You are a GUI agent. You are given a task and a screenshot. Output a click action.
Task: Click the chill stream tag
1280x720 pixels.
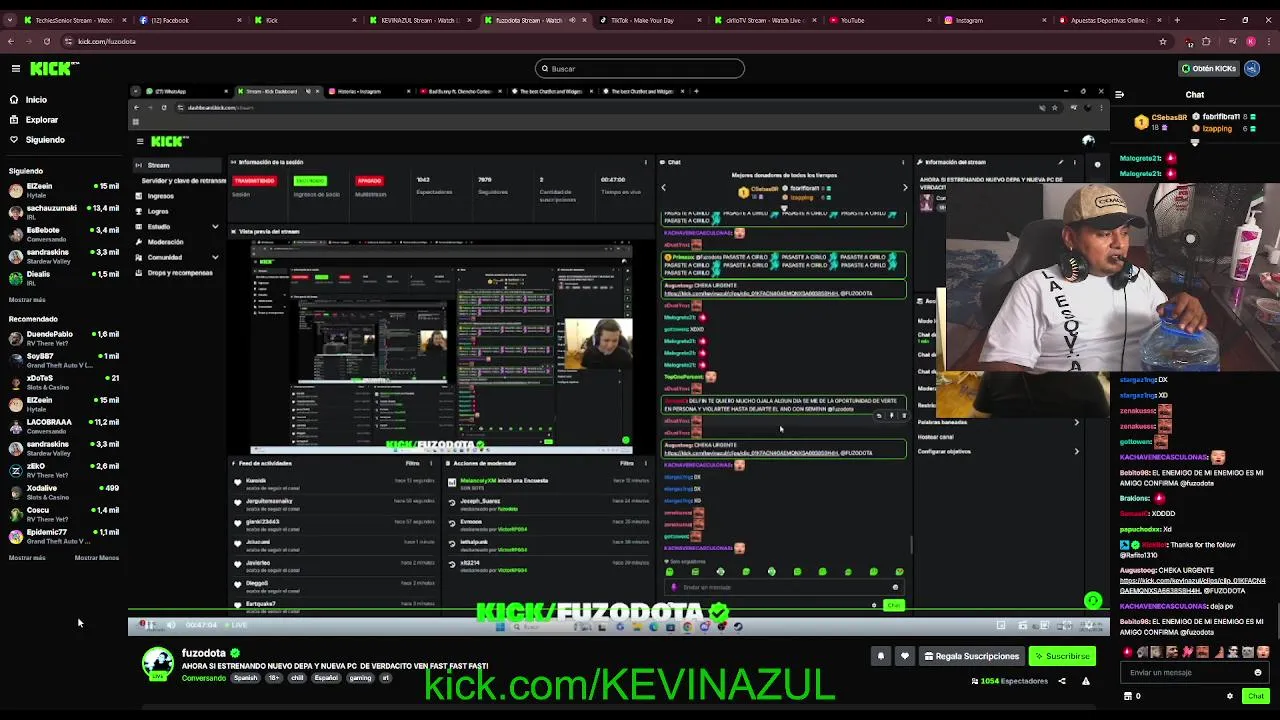click(297, 678)
